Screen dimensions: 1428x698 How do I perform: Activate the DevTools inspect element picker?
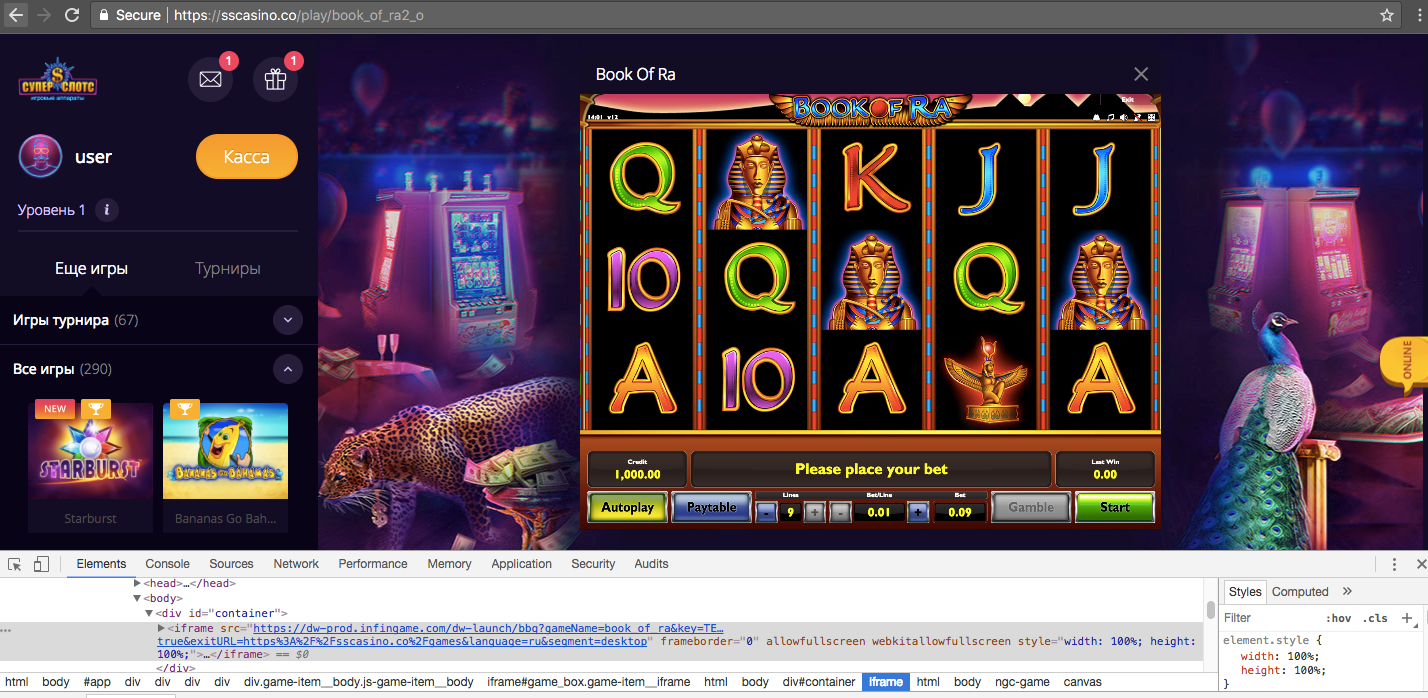(15, 564)
